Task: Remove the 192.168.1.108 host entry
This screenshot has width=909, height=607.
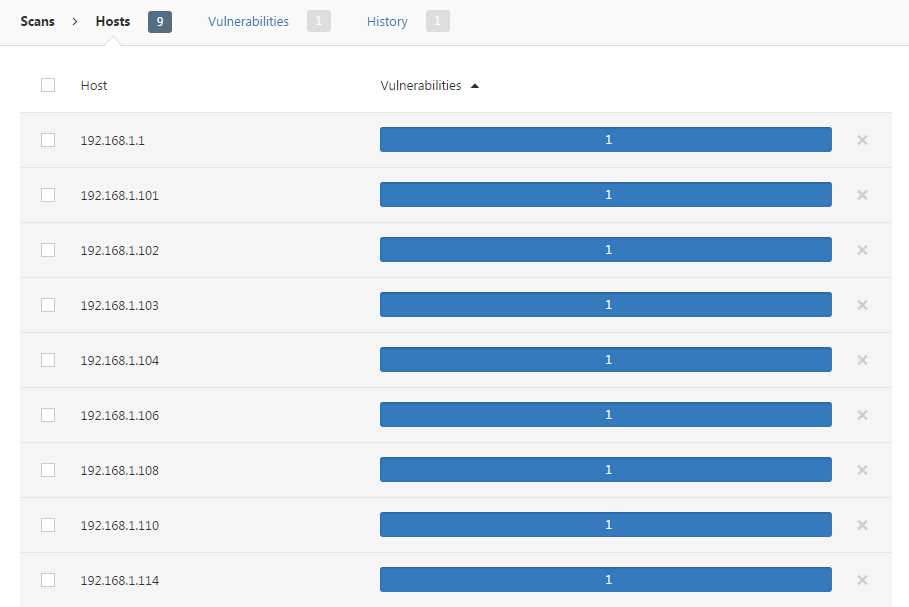Action: point(862,470)
